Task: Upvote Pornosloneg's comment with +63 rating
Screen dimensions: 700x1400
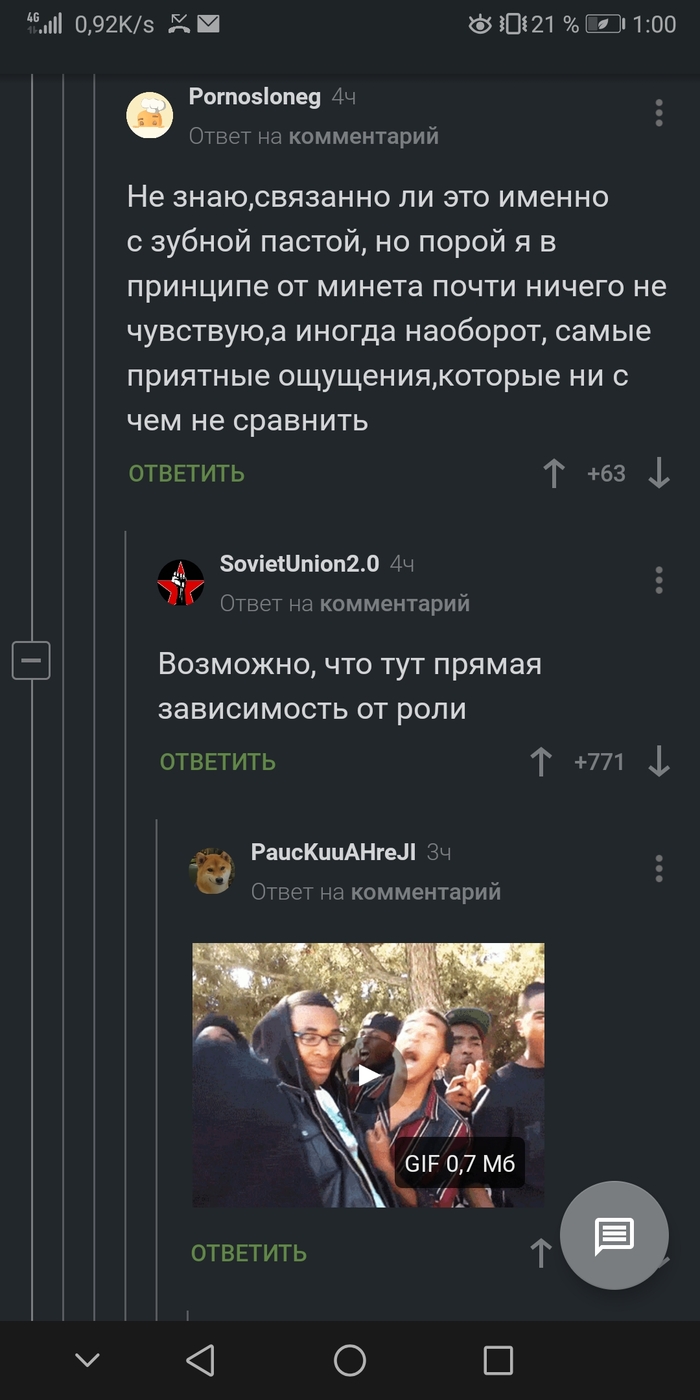Action: (x=554, y=473)
